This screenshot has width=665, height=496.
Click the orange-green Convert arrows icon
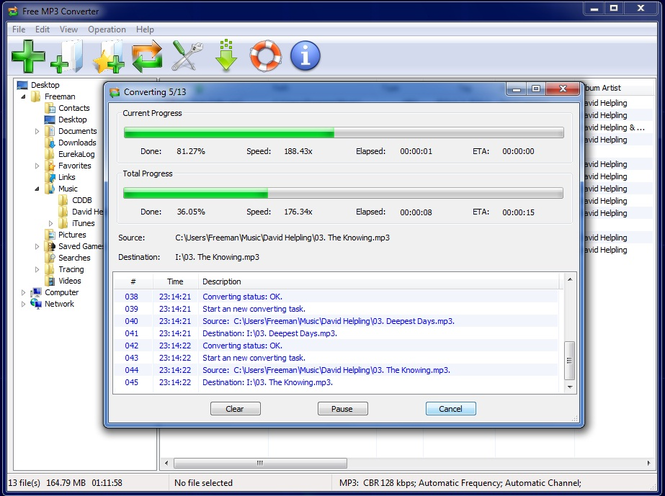[147, 57]
